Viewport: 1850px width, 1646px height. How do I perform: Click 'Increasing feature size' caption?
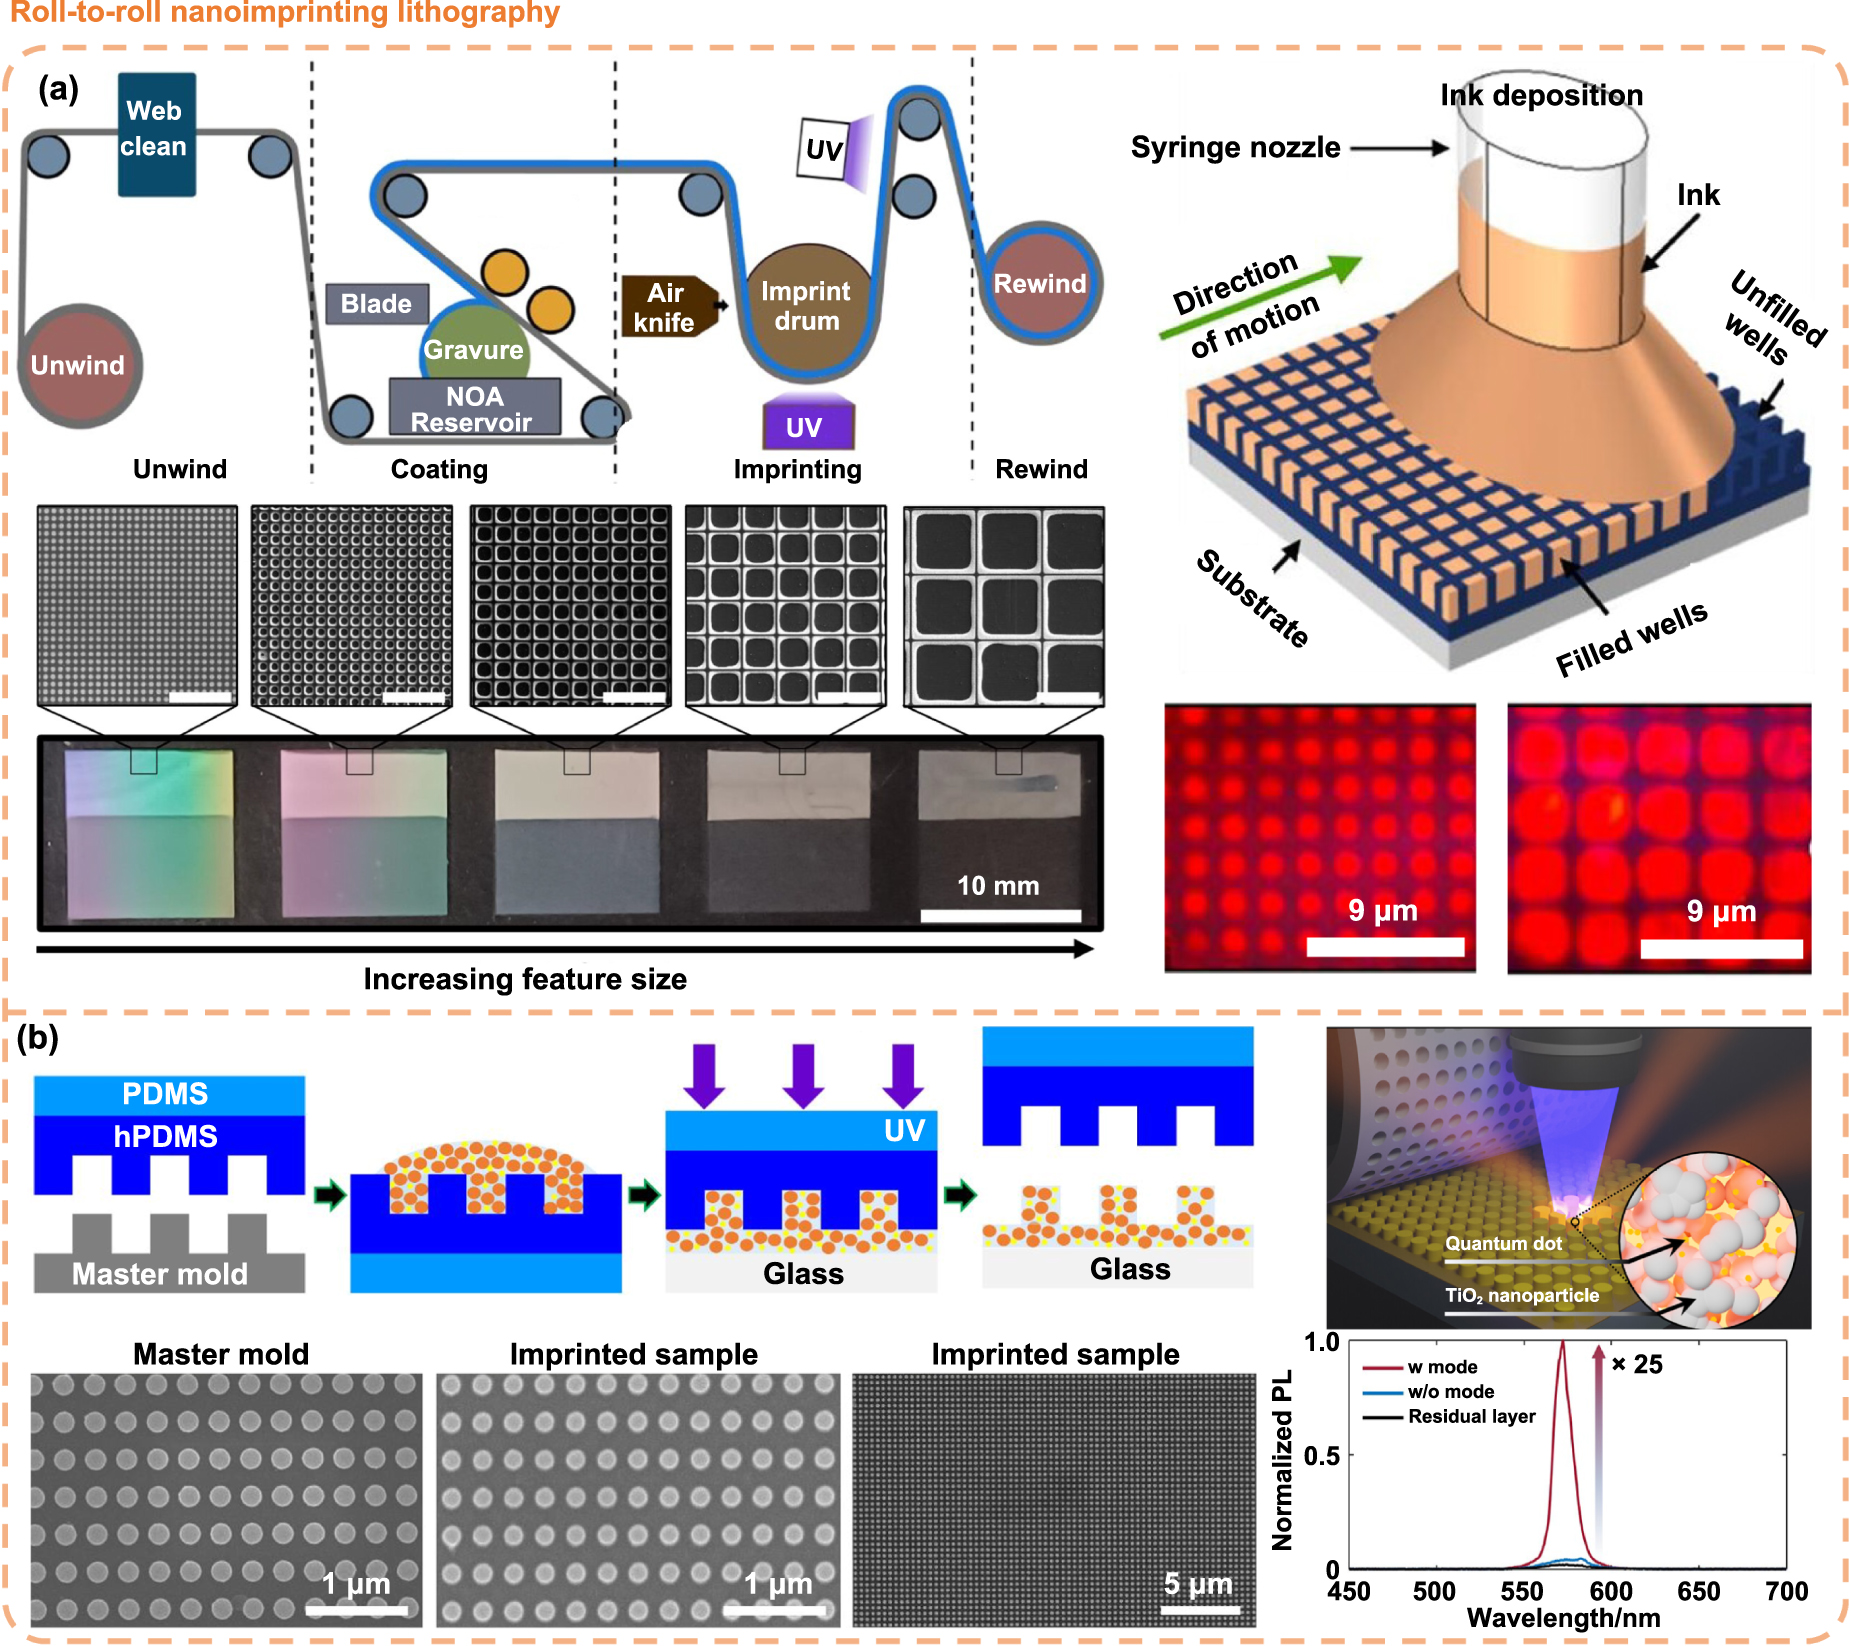coord(525,979)
